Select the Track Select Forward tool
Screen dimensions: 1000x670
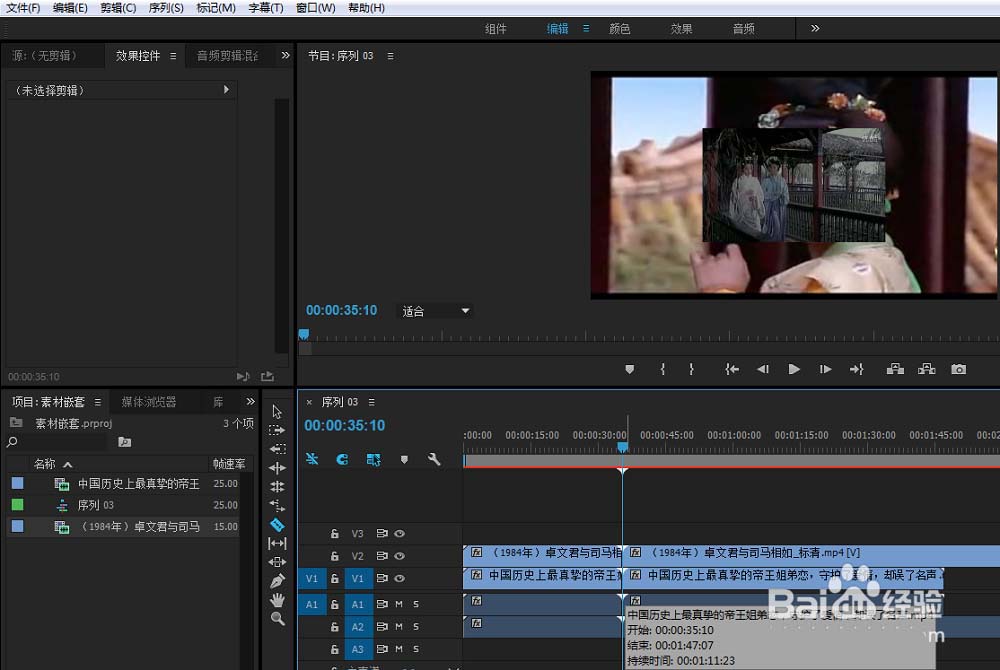[x=277, y=430]
